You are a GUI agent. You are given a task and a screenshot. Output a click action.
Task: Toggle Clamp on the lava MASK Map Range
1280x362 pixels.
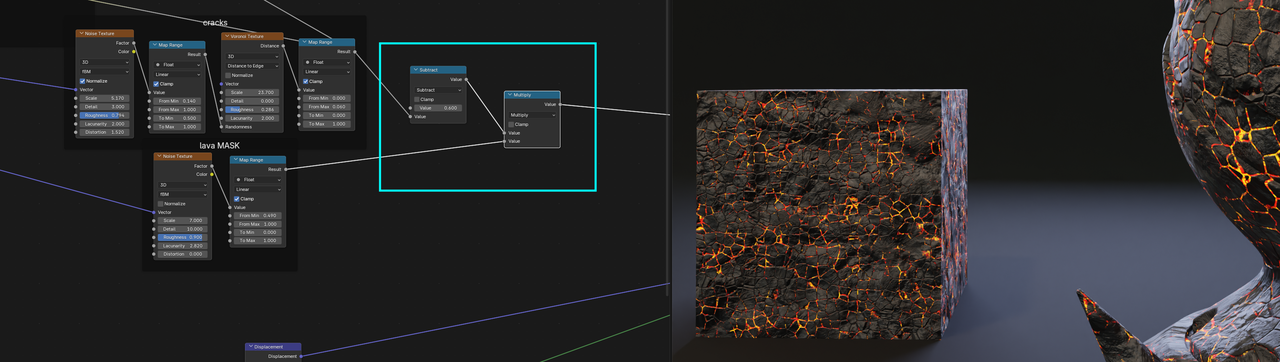pyautogui.click(x=237, y=198)
